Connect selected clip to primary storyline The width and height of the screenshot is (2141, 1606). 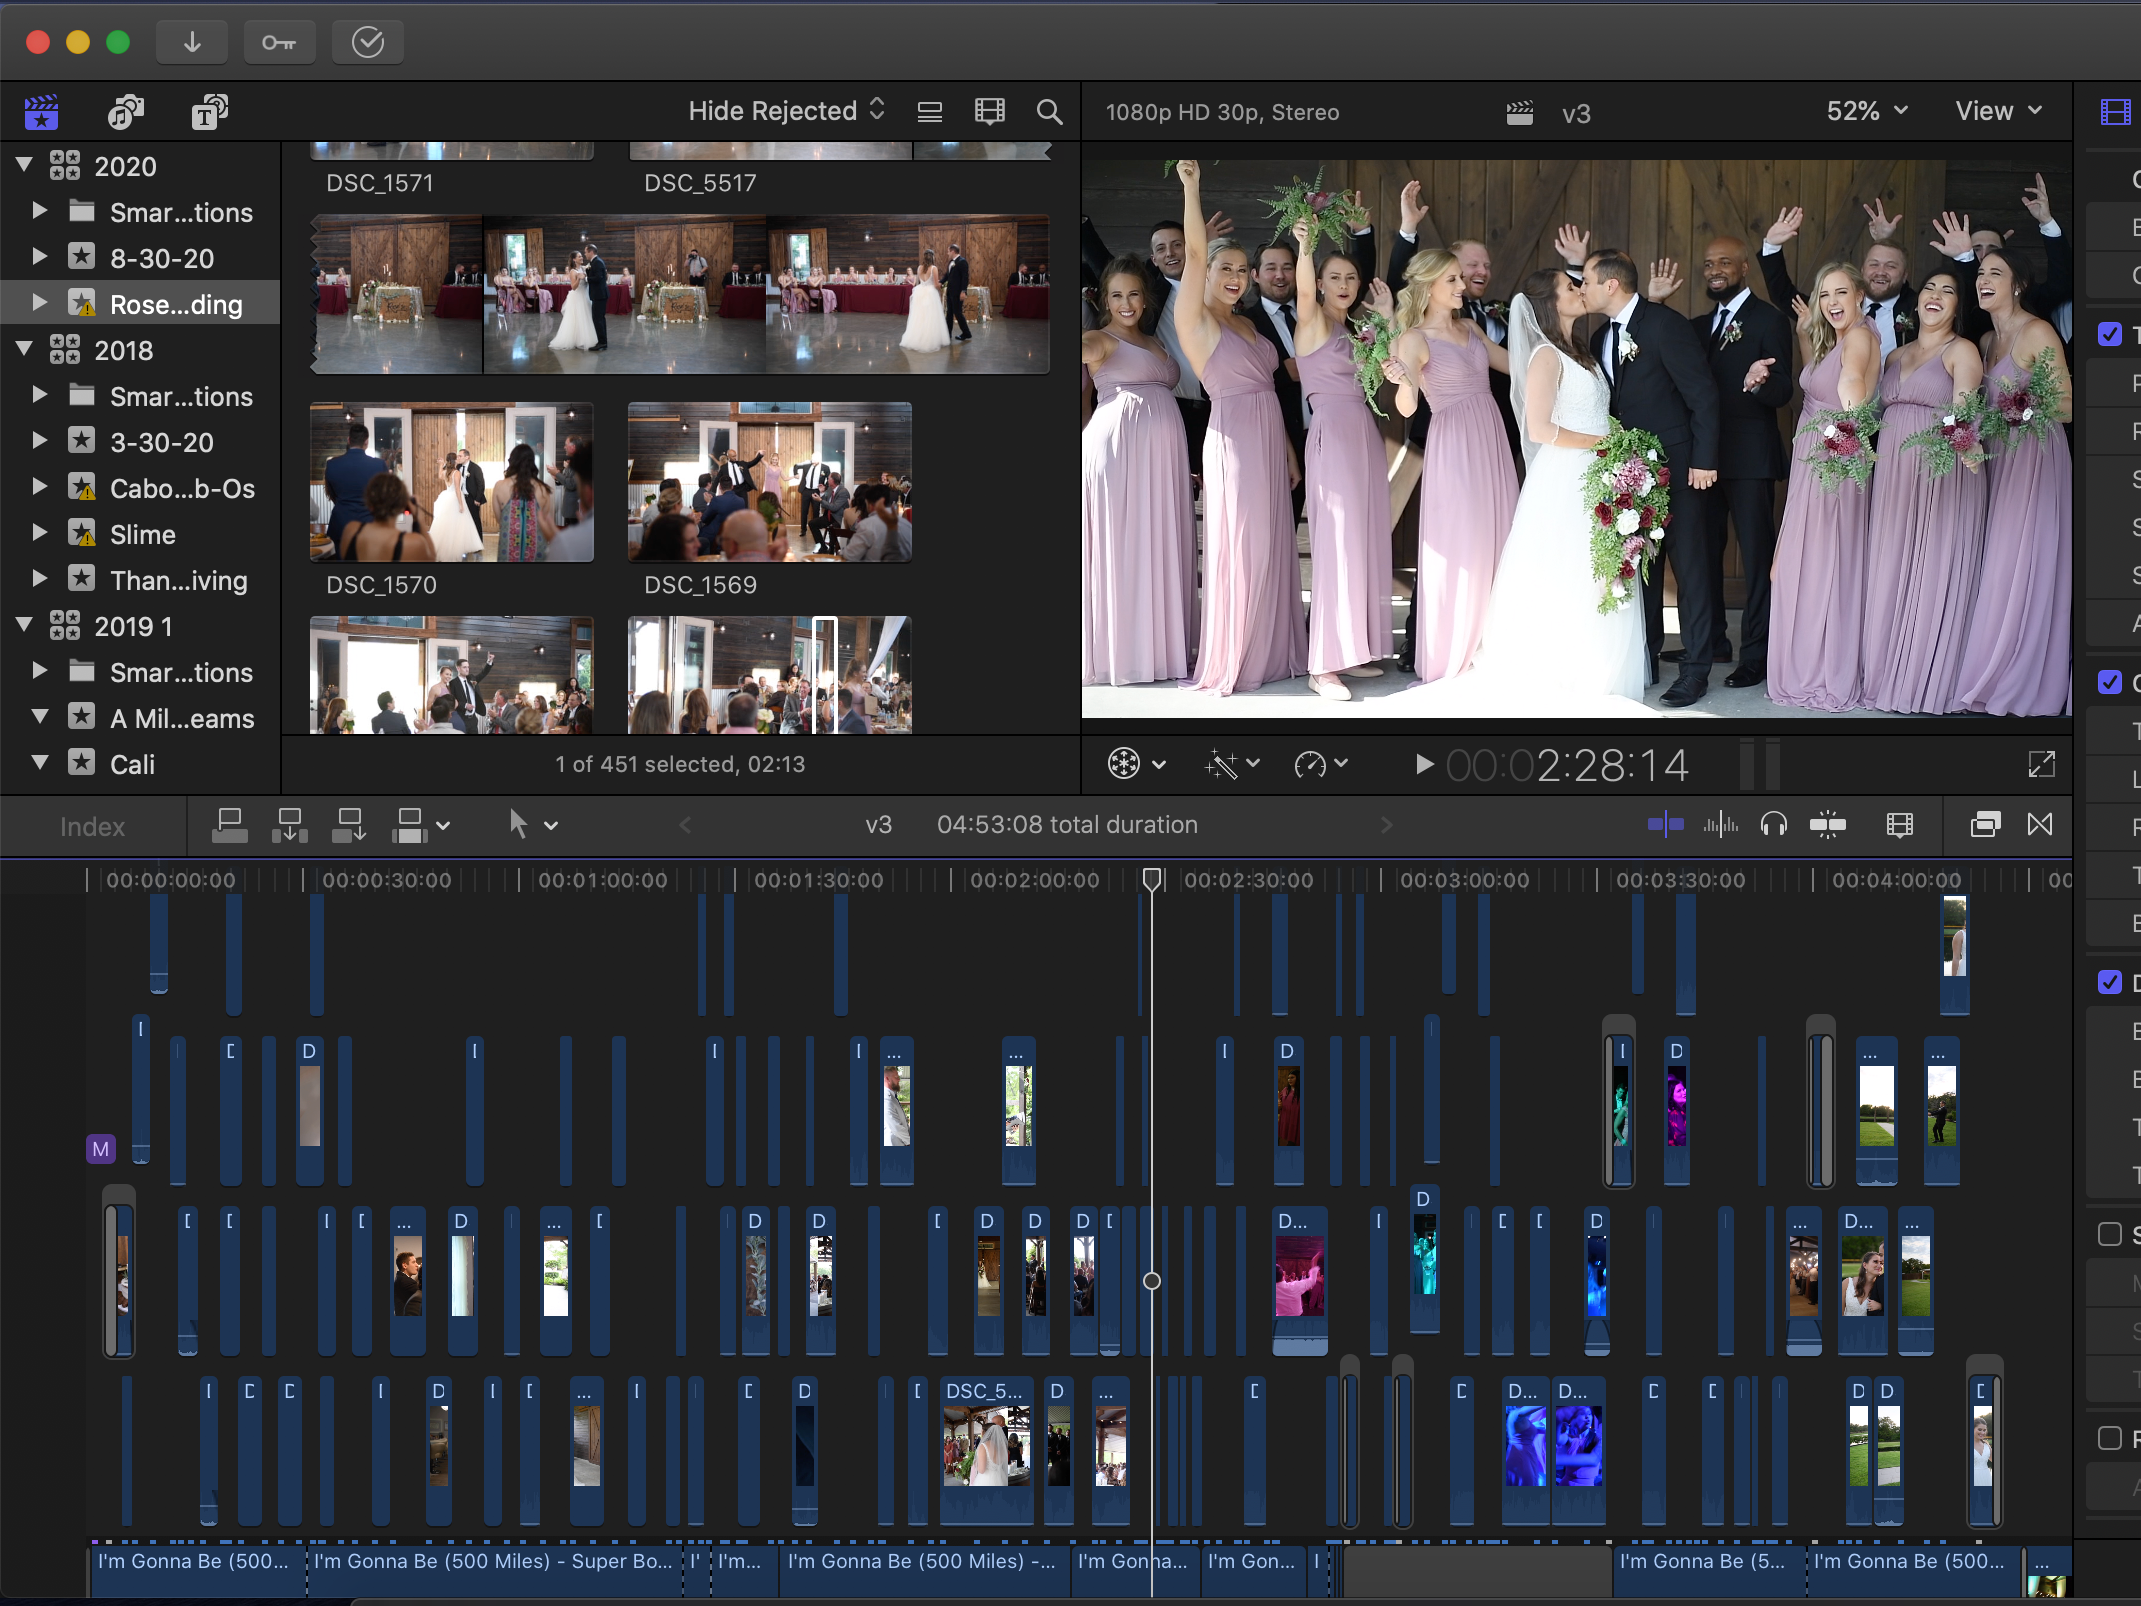(230, 826)
